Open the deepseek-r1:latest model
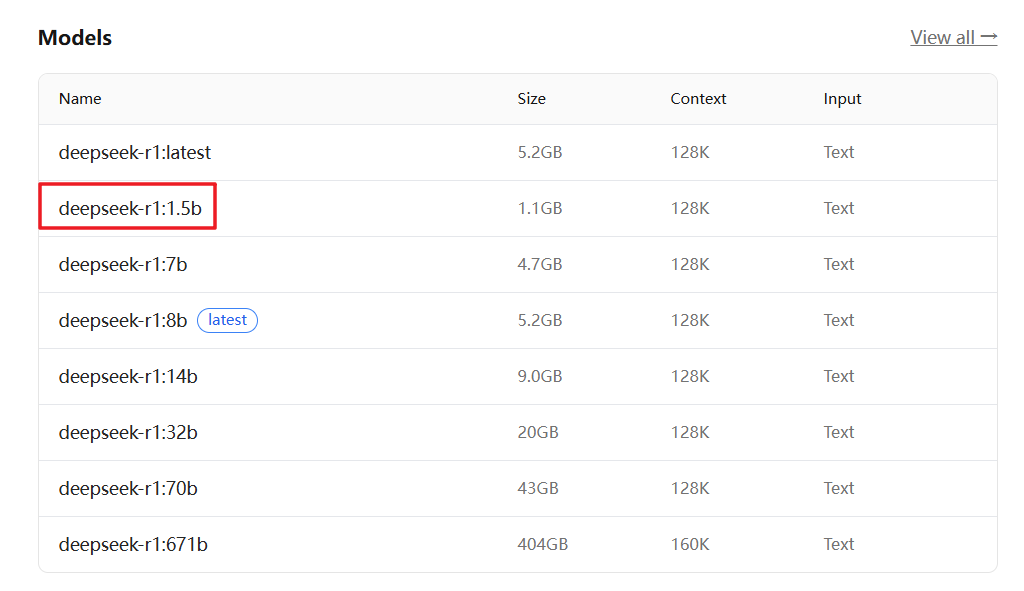The height and width of the screenshot is (591, 1024). 135,152
